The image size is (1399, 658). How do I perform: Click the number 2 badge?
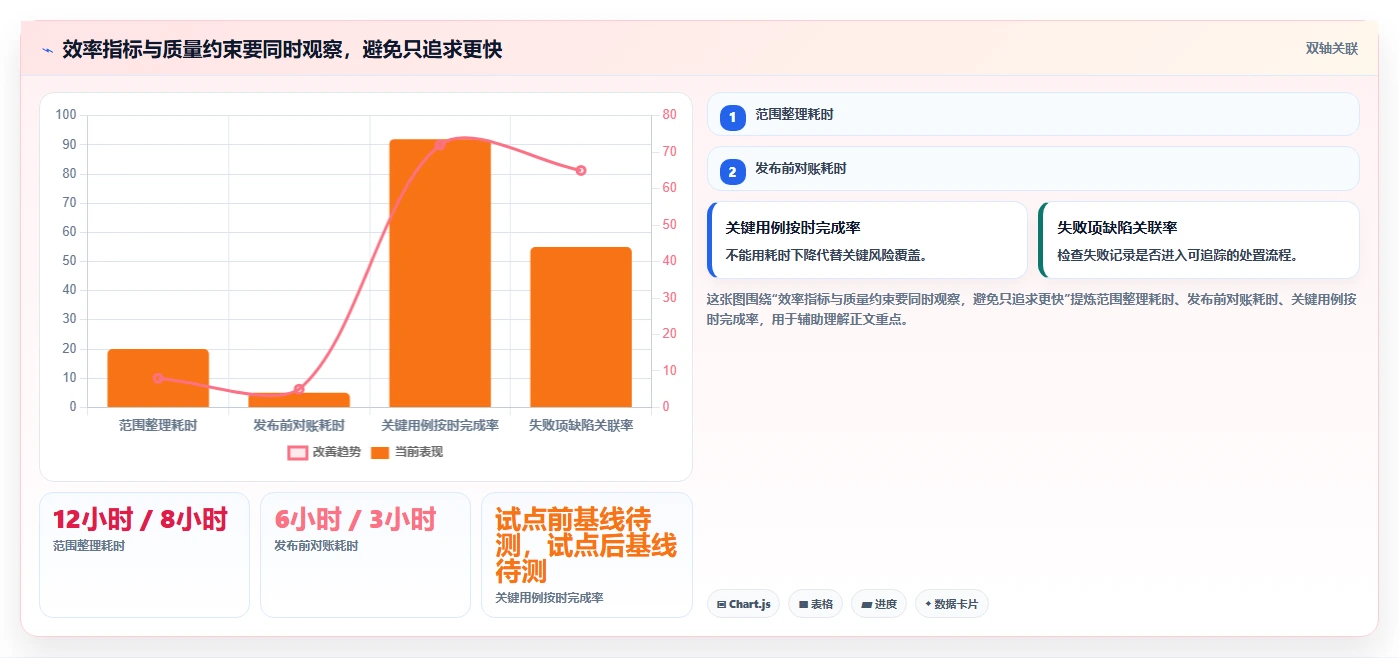coord(732,171)
